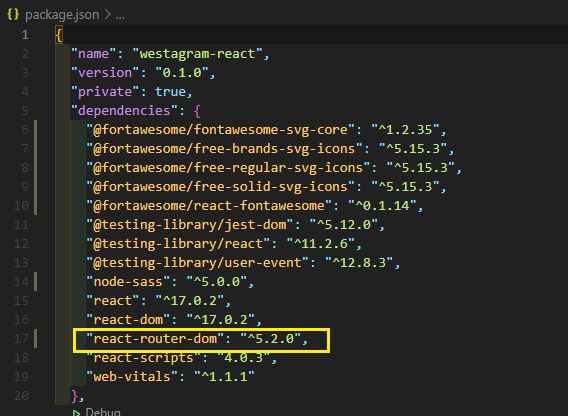
Task: Click the "node-sass" key
Action: 128,282
